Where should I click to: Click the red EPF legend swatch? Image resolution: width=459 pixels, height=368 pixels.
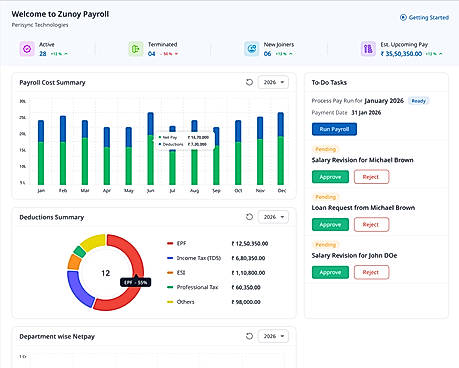click(x=170, y=243)
